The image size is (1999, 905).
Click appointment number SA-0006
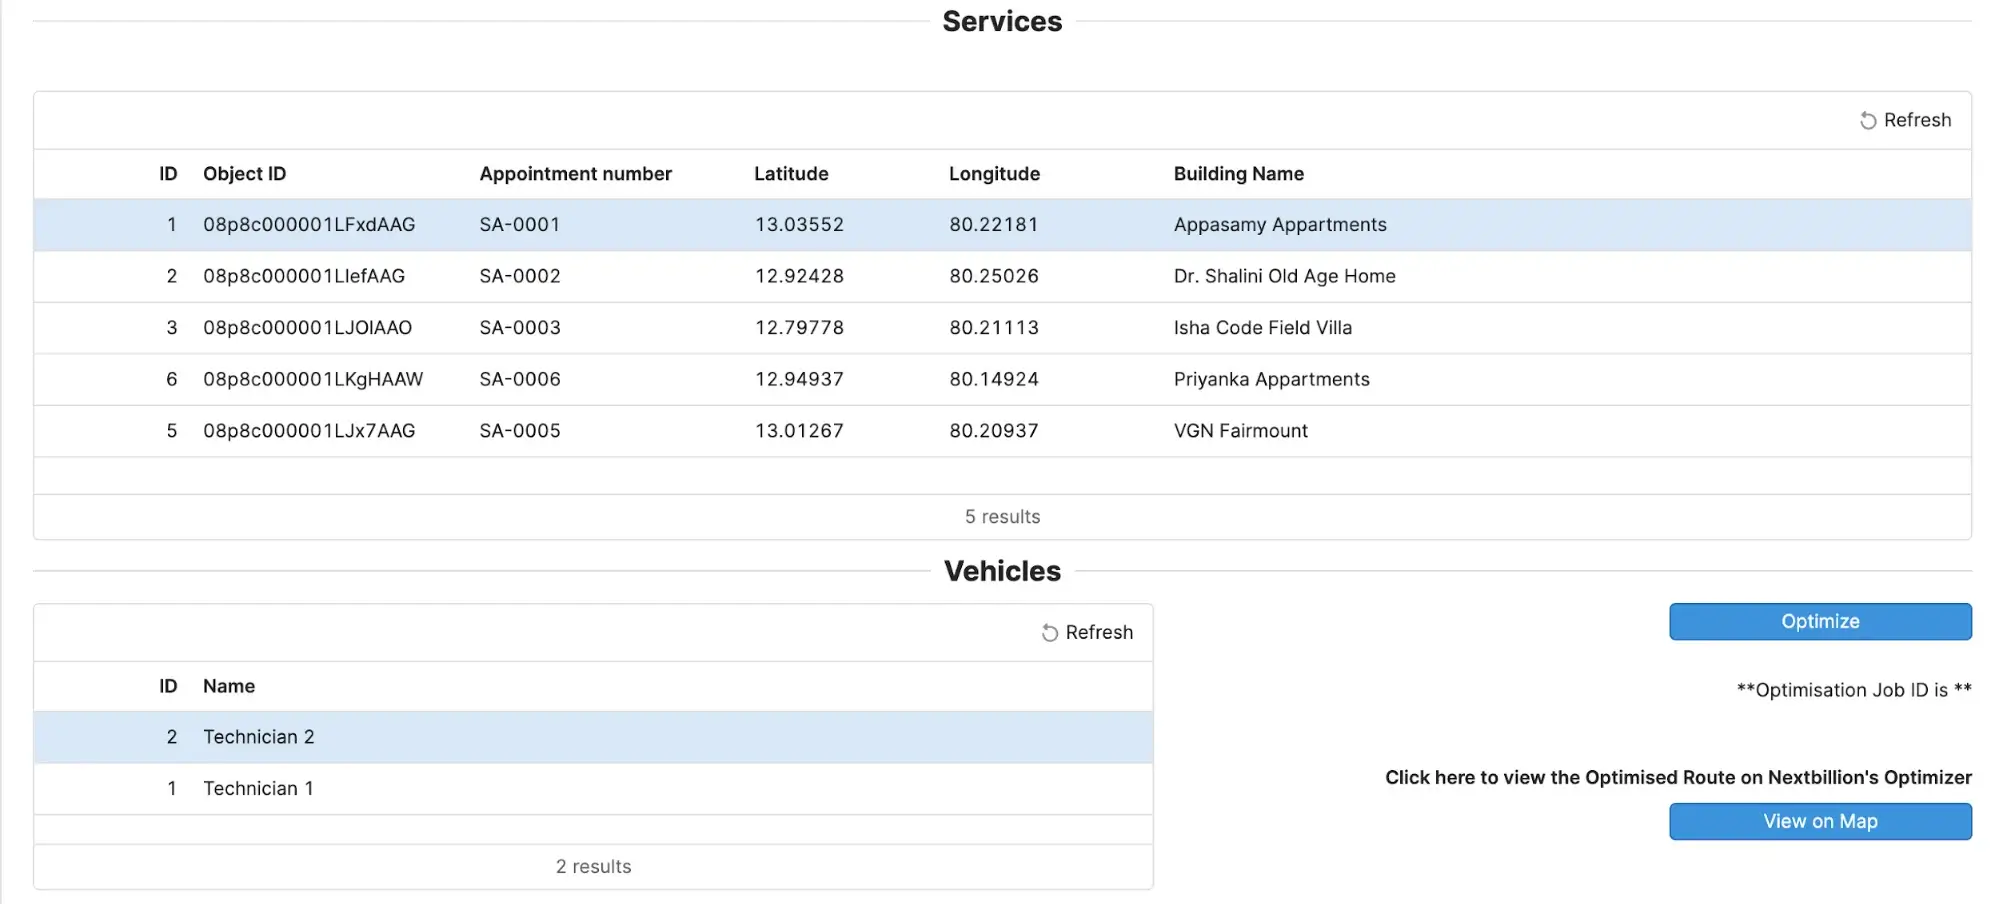[x=520, y=379]
